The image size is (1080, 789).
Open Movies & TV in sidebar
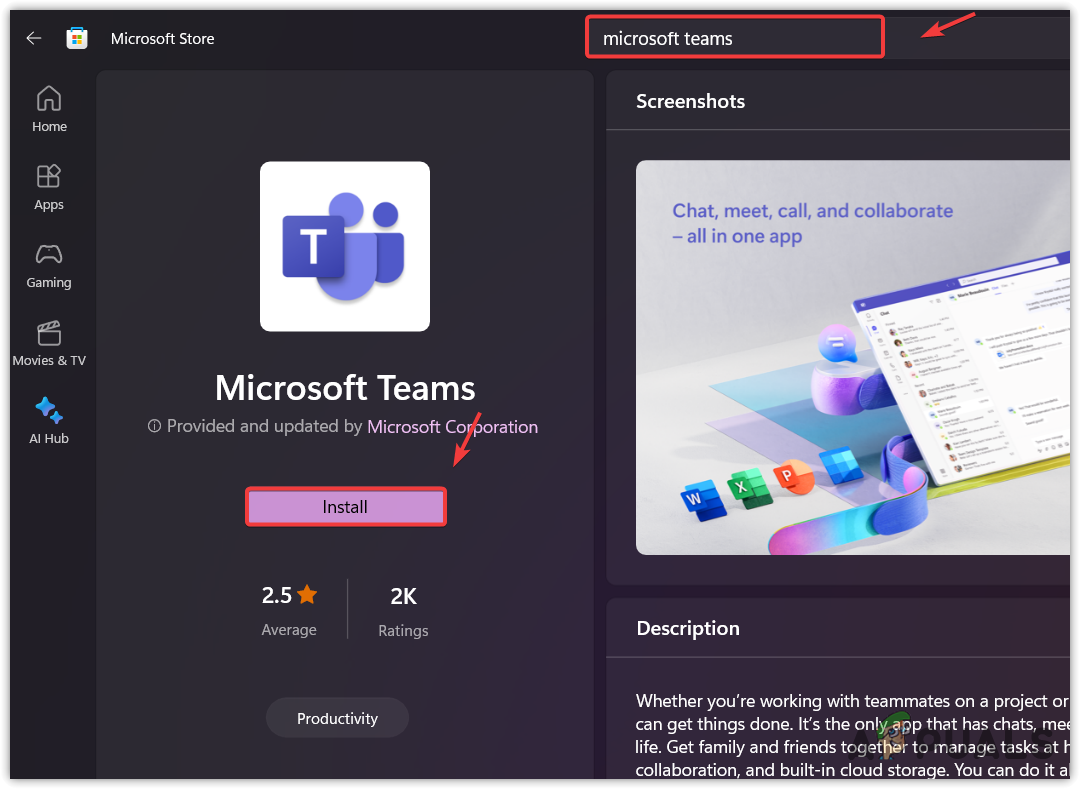tap(49, 344)
